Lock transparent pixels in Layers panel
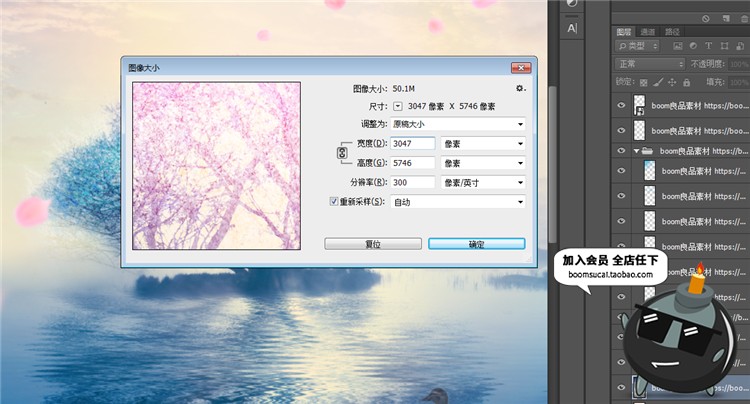The width and height of the screenshot is (750, 404). click(643, 83)
